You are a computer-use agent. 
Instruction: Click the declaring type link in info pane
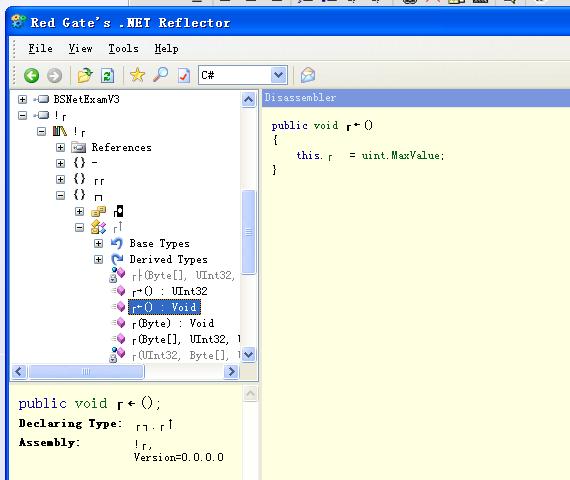click(x=154, y=425)
